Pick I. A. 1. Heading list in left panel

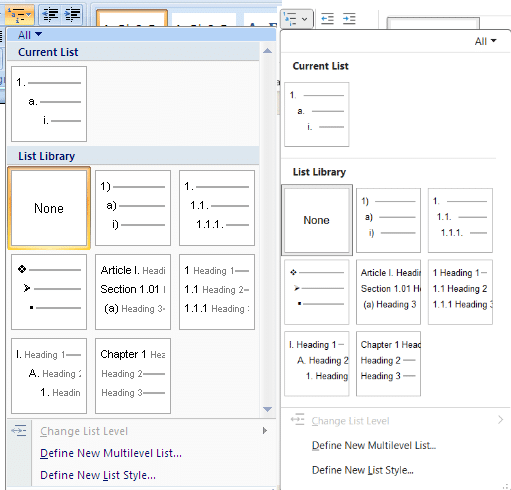[x=49, y=376]
